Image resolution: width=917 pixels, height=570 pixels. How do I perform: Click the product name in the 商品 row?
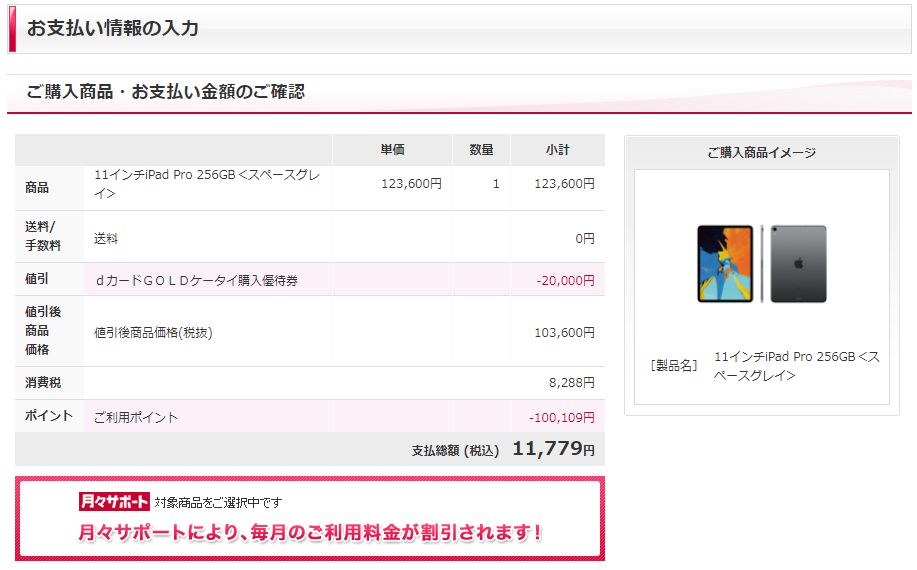tap(206, 183)
